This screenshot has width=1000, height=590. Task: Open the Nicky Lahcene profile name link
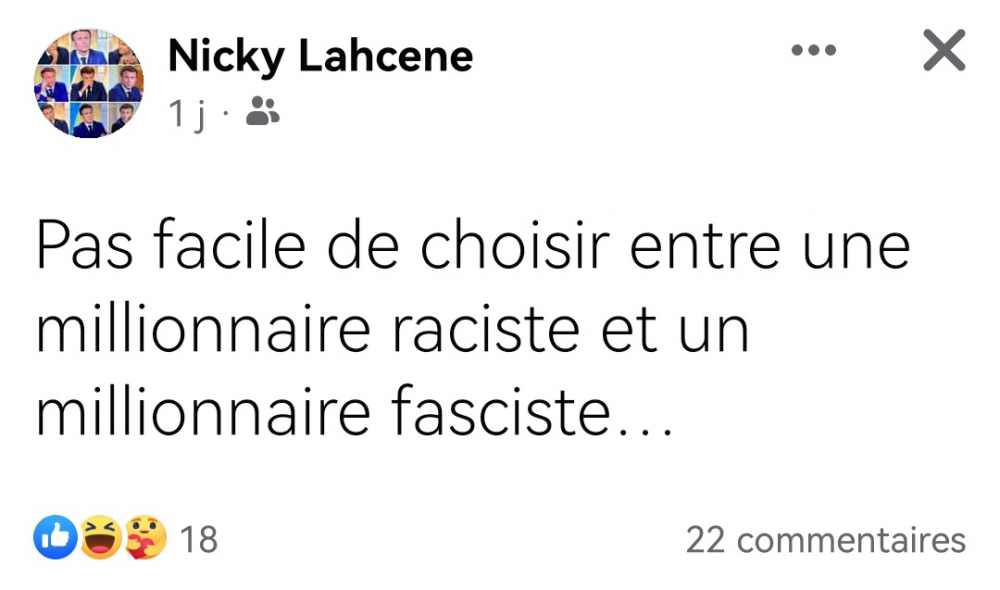[x=320, y=56]
